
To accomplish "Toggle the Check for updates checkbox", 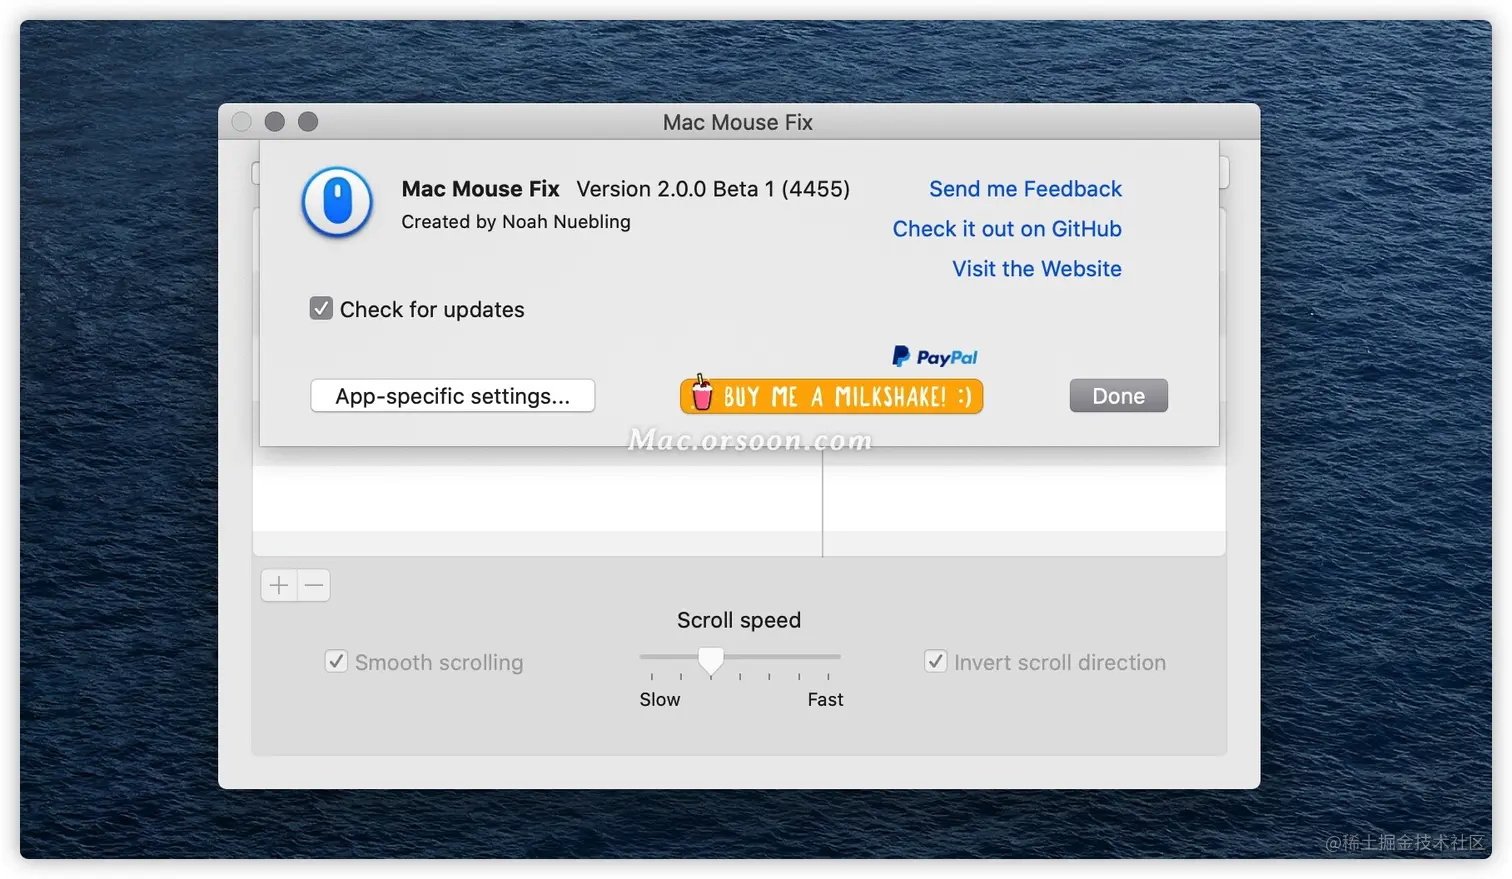I will coord(321,308).
